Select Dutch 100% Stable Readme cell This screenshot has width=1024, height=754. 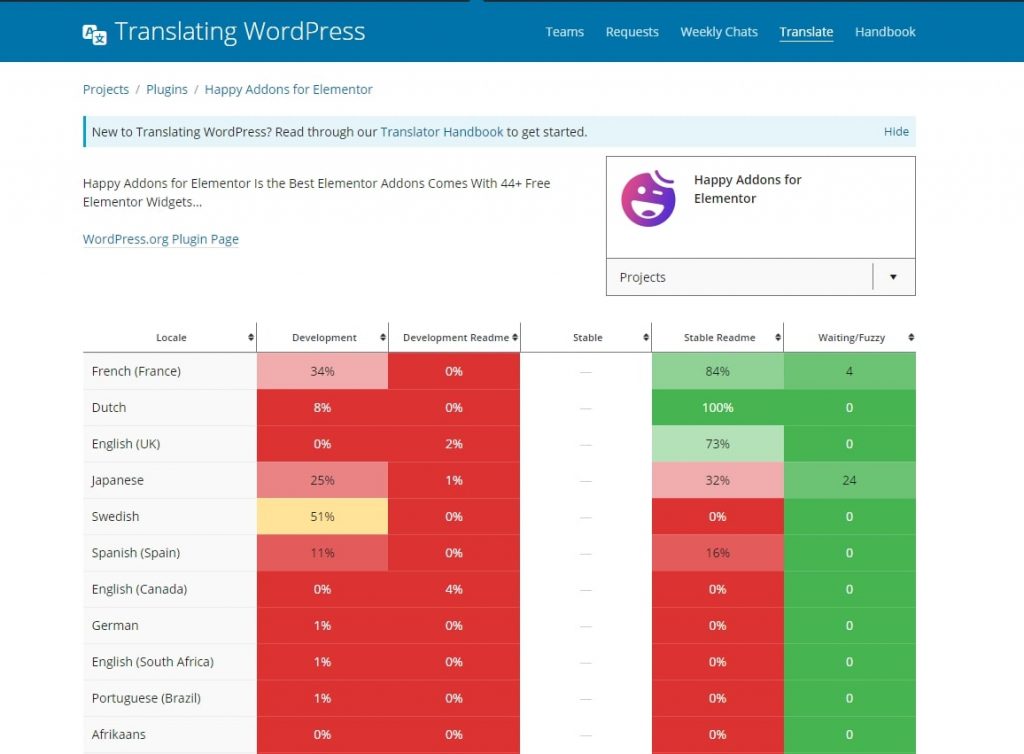click(718, 407)
